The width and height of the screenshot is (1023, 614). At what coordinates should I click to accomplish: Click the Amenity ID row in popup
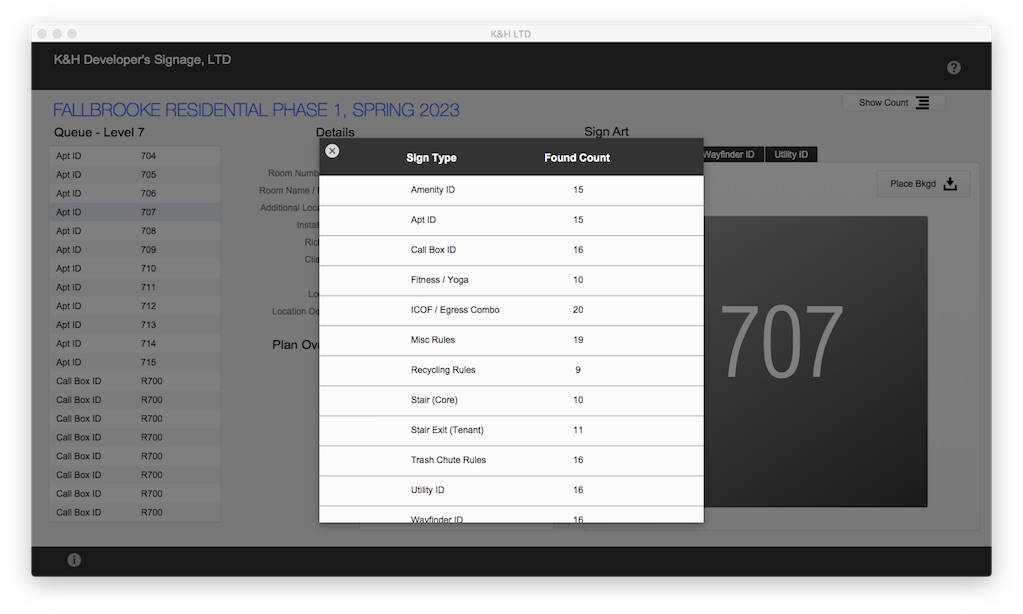(x=511, y=190)
